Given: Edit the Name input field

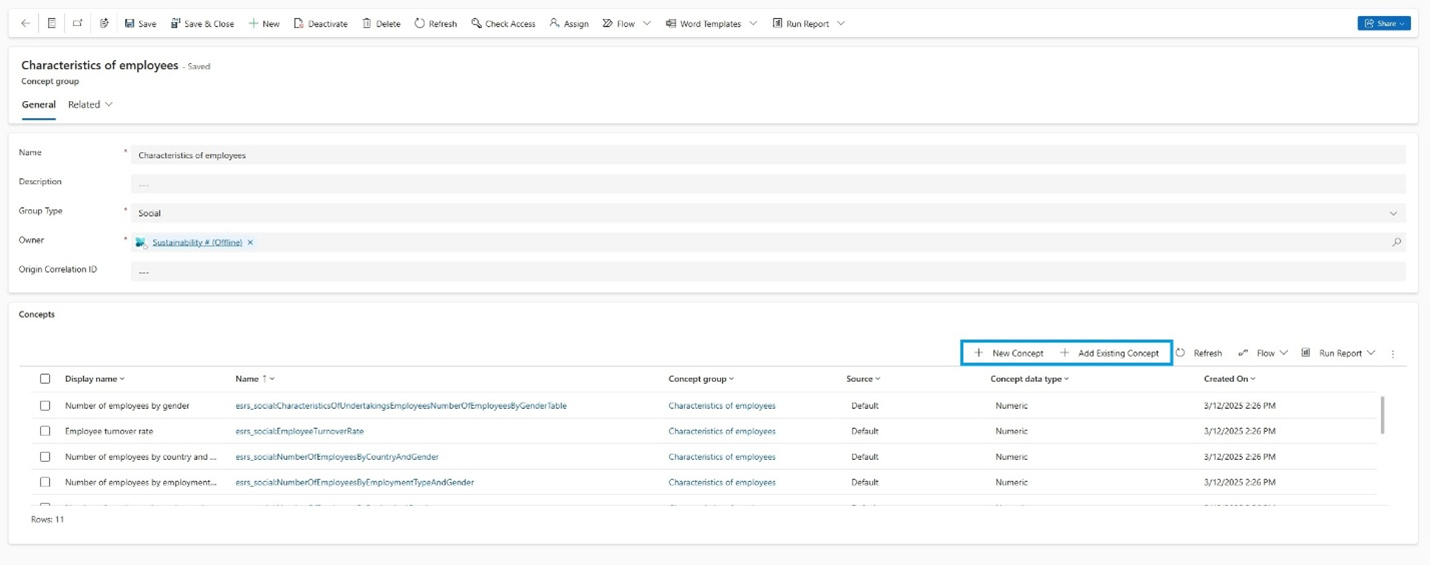Looking at the screenshot, I should click(768, 155).
